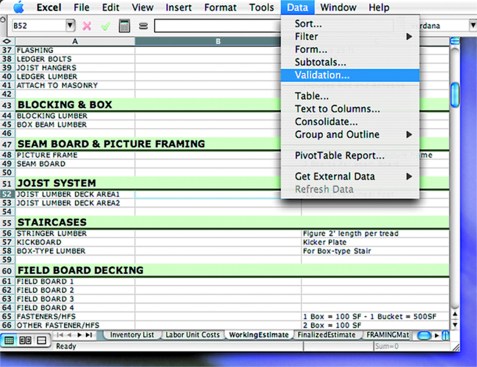Select row 52 header
The image size is (477, 367).
(x=7, y=194)
